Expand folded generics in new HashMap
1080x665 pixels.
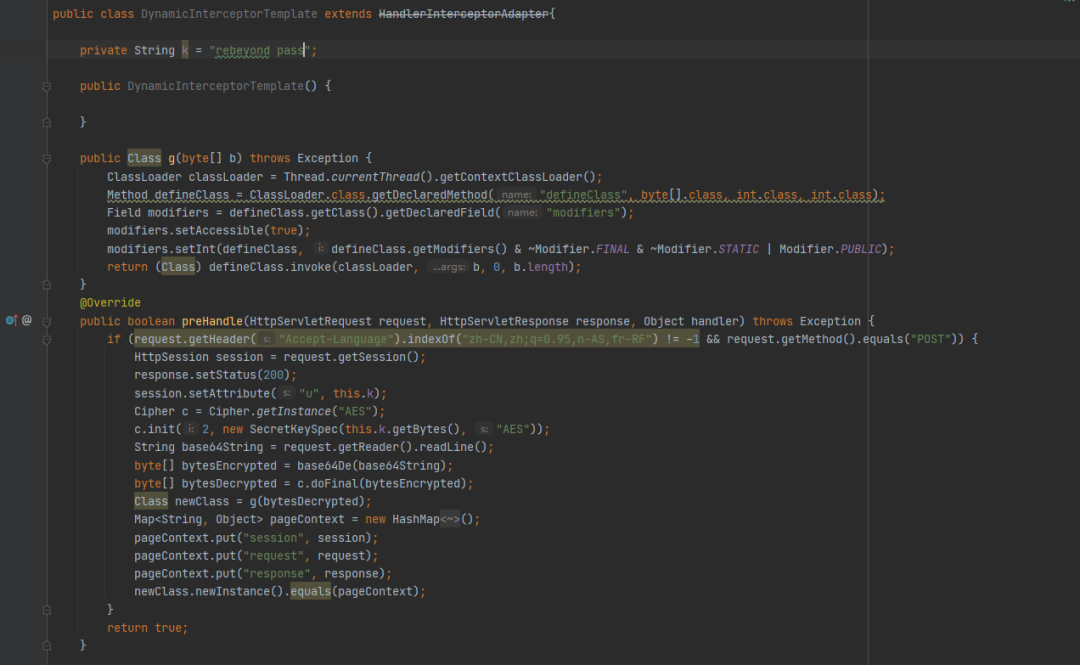[450, 520]
